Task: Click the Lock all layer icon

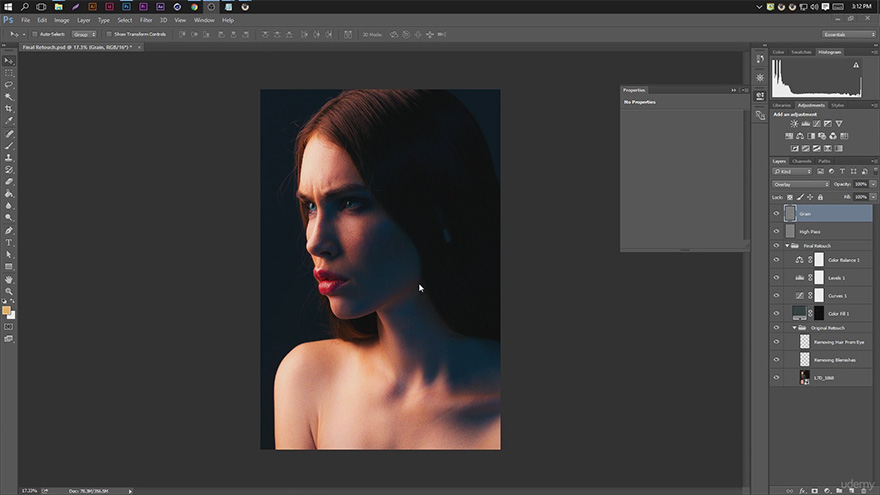Action: coord(820,197)
